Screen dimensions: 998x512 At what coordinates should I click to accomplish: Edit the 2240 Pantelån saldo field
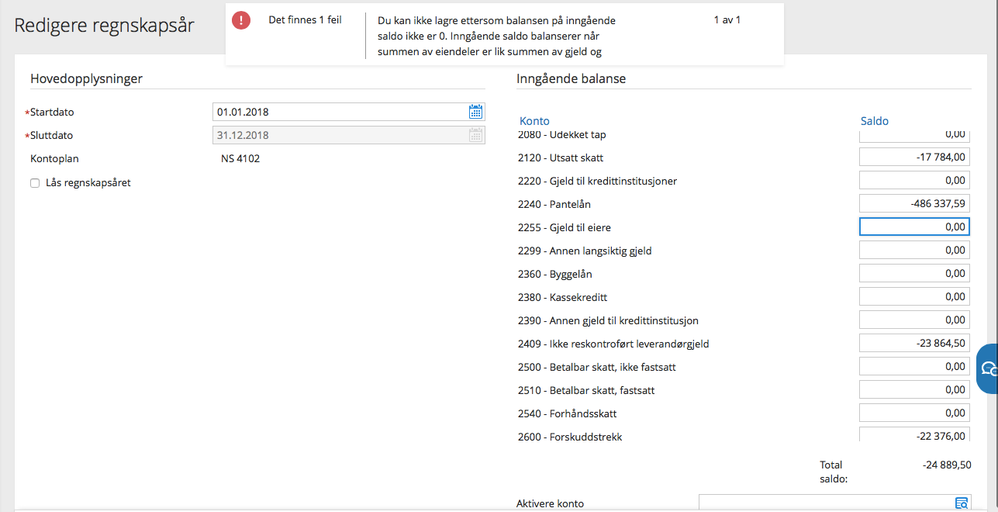click(915, 204)
